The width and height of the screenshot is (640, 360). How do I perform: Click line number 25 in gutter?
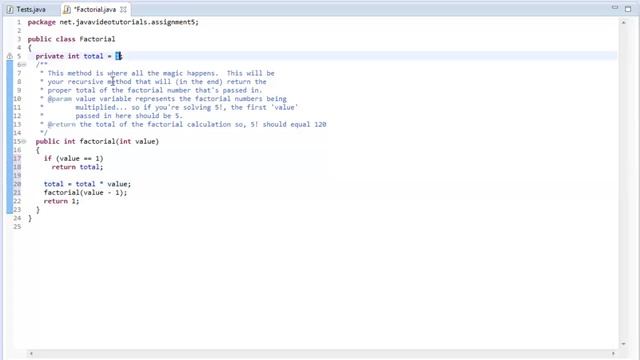tap(17, 227)
